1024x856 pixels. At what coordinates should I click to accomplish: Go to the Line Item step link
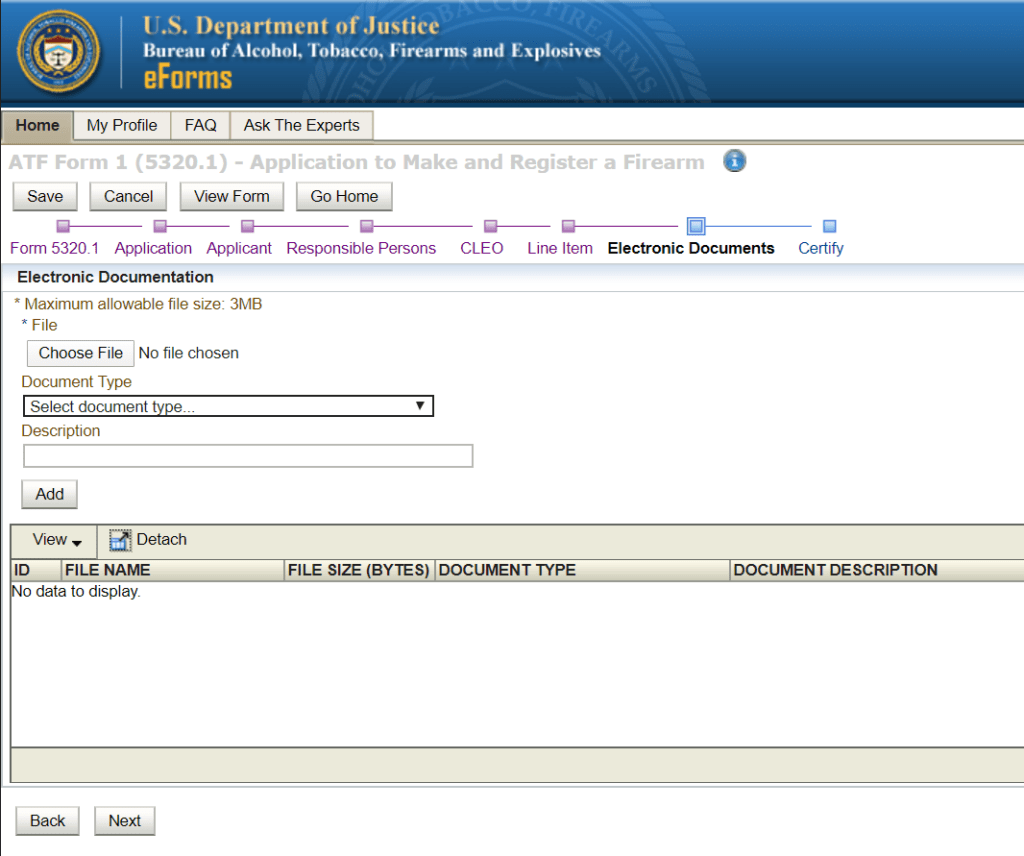[560, 248]
